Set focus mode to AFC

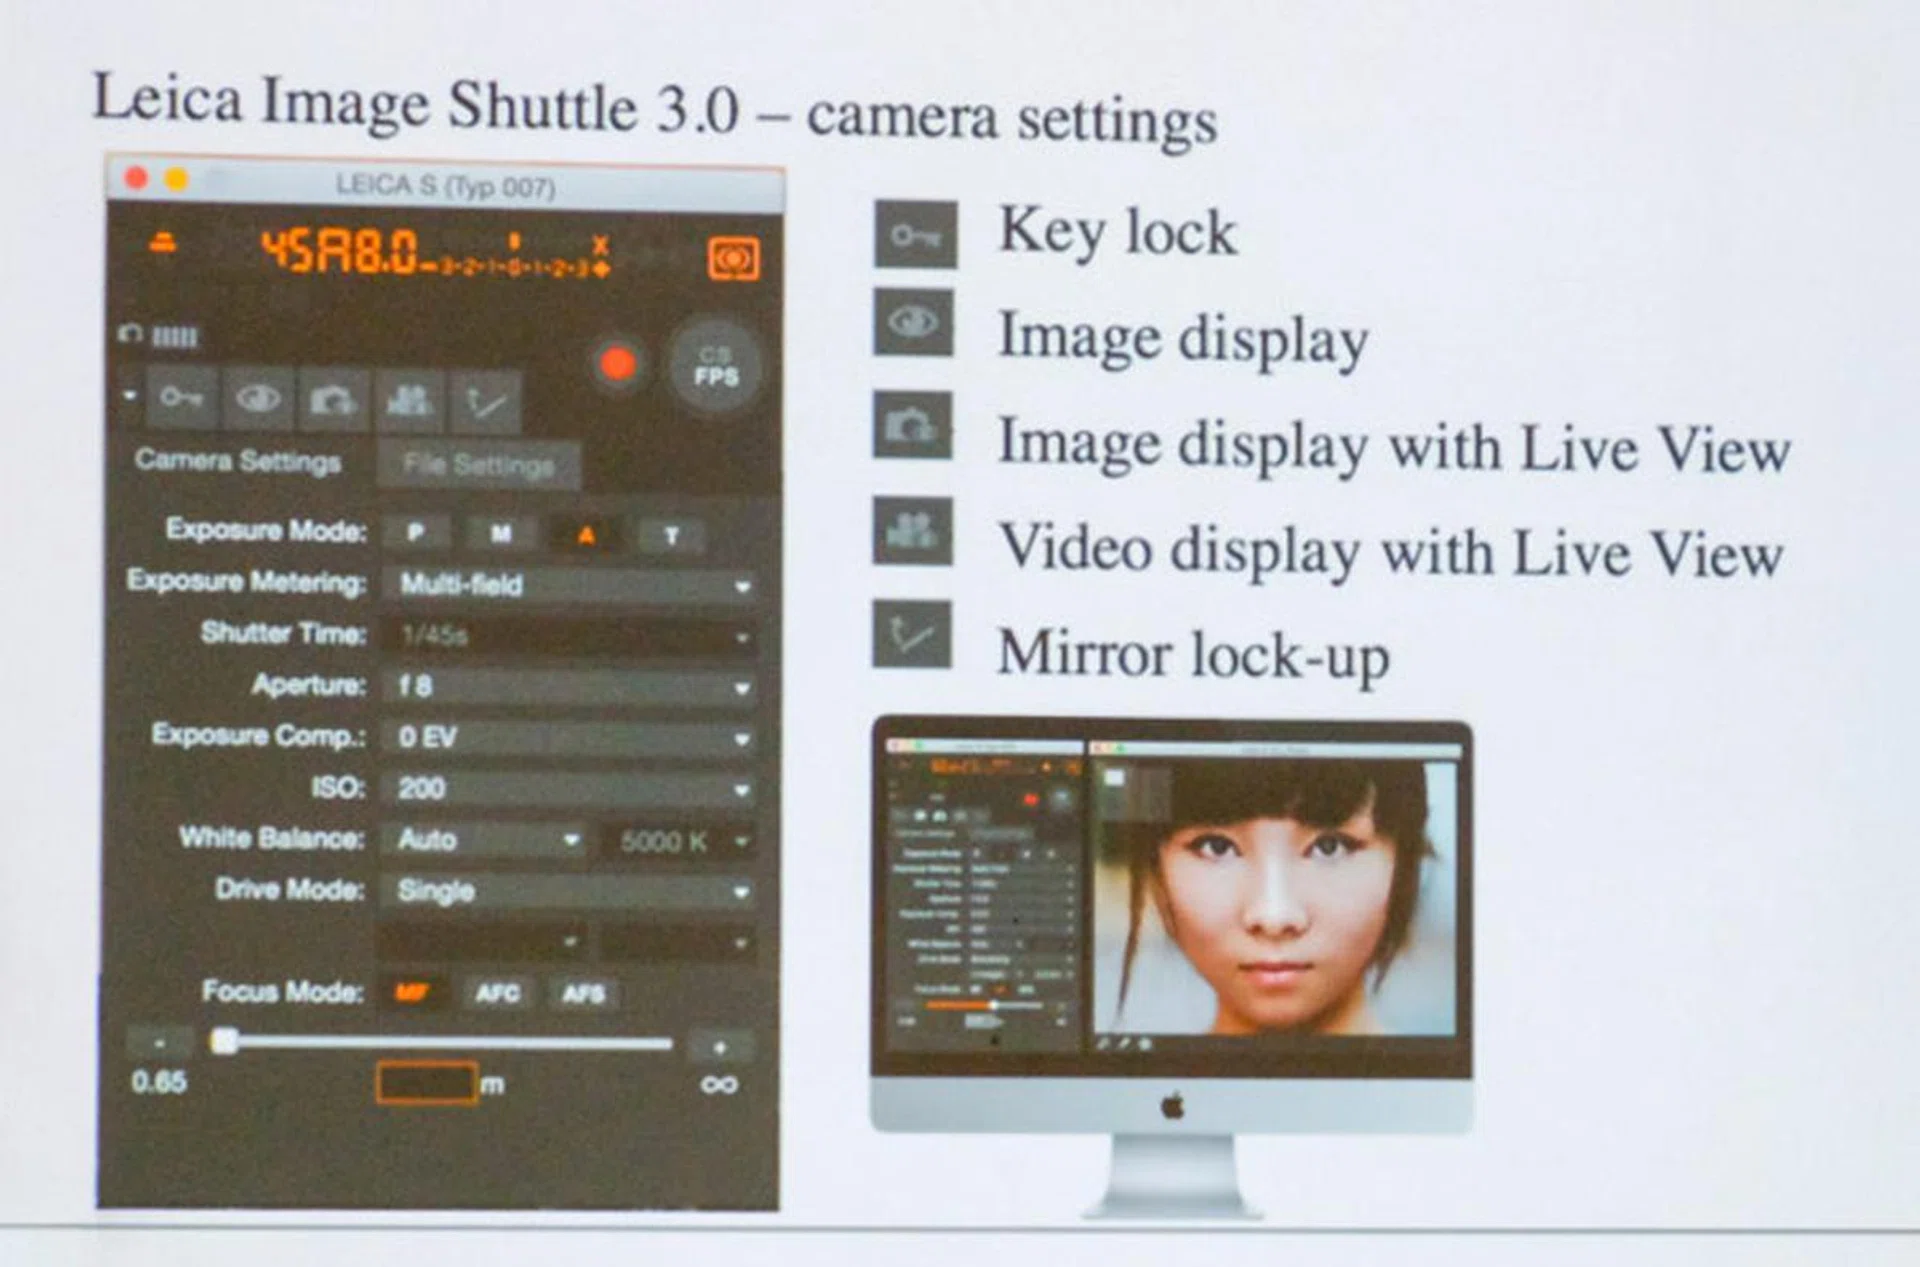(497, 993)
